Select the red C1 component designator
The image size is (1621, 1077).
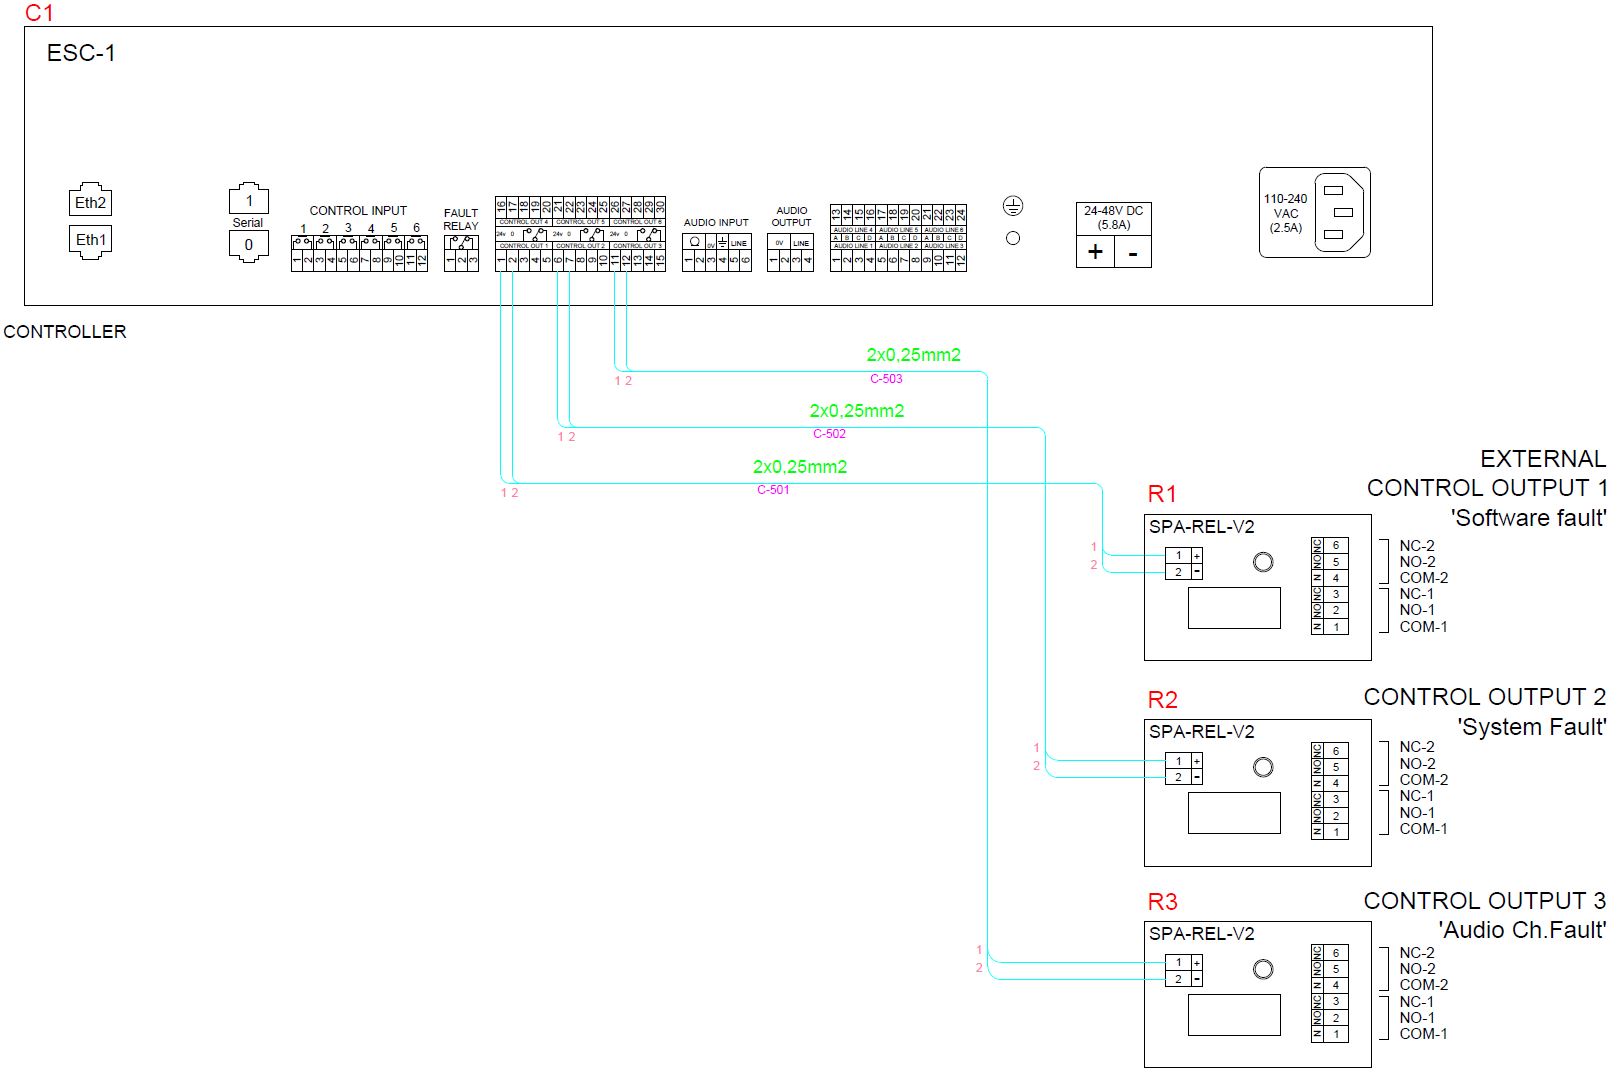tap(39, 12)
